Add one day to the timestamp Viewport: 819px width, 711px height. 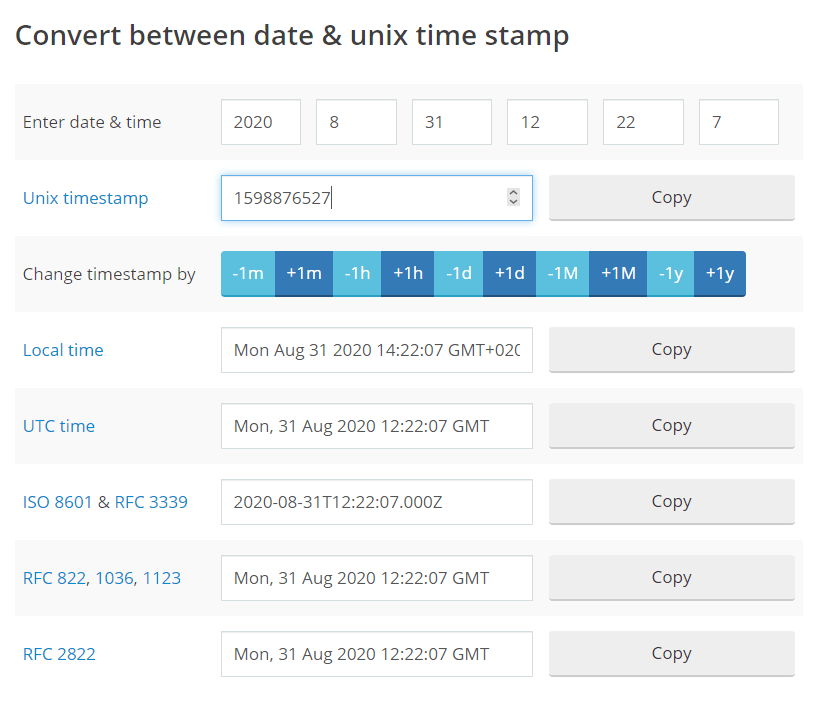(x=509, y=273)
